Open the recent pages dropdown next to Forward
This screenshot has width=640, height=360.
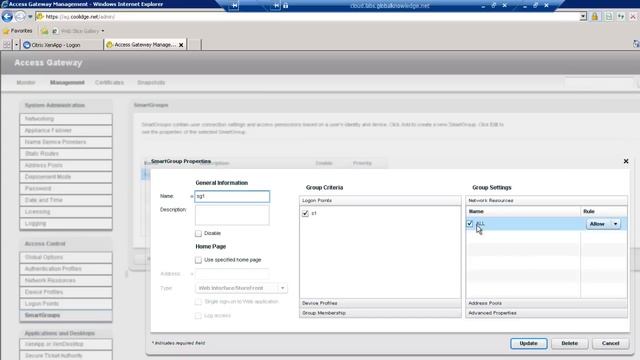pos(30,17)
